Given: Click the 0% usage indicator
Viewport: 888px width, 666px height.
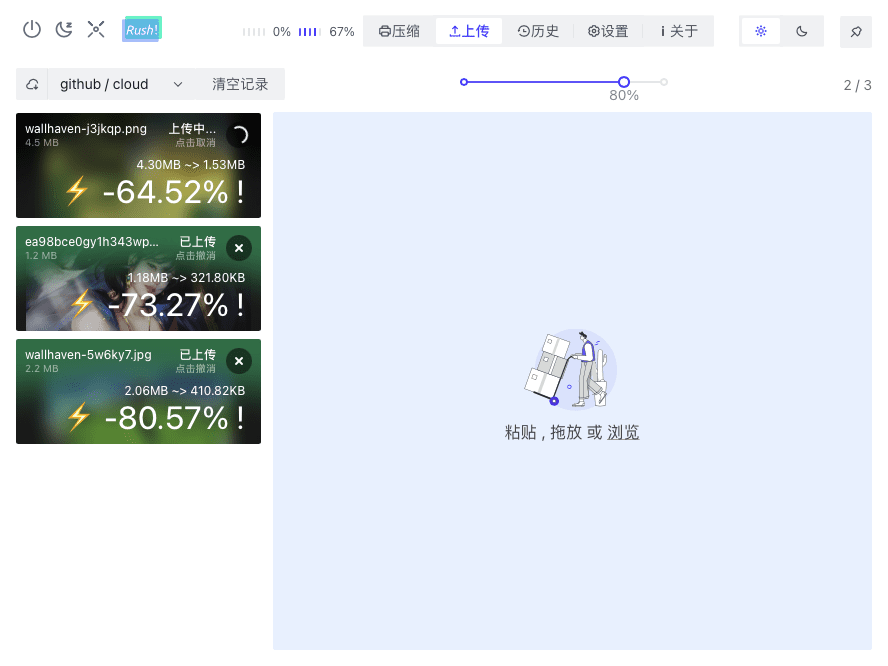Looking at the screenshot, I should (266, 32).
